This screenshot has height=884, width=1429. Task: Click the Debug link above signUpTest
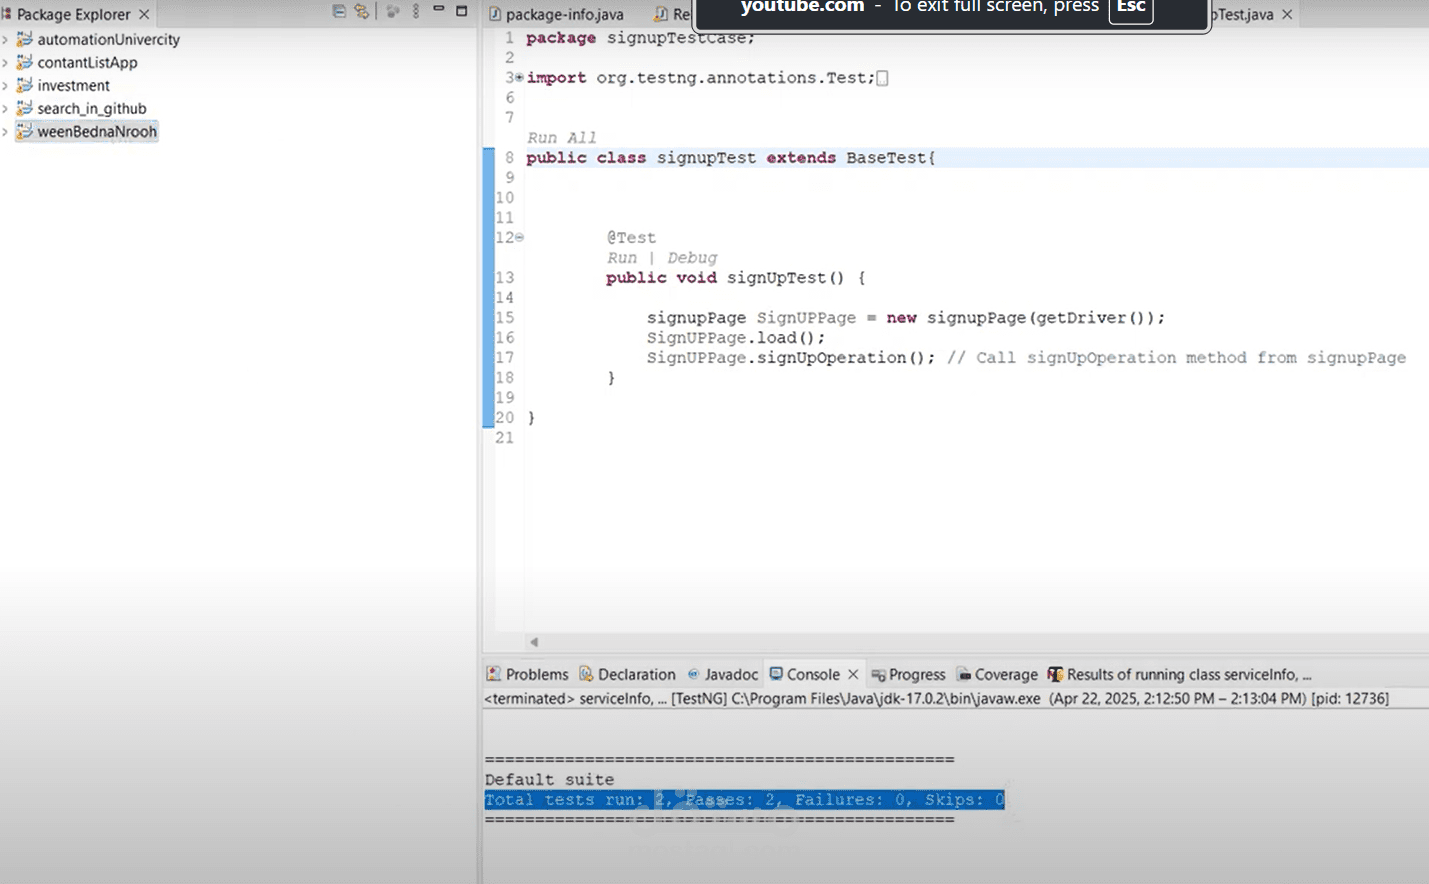point(692,258)
